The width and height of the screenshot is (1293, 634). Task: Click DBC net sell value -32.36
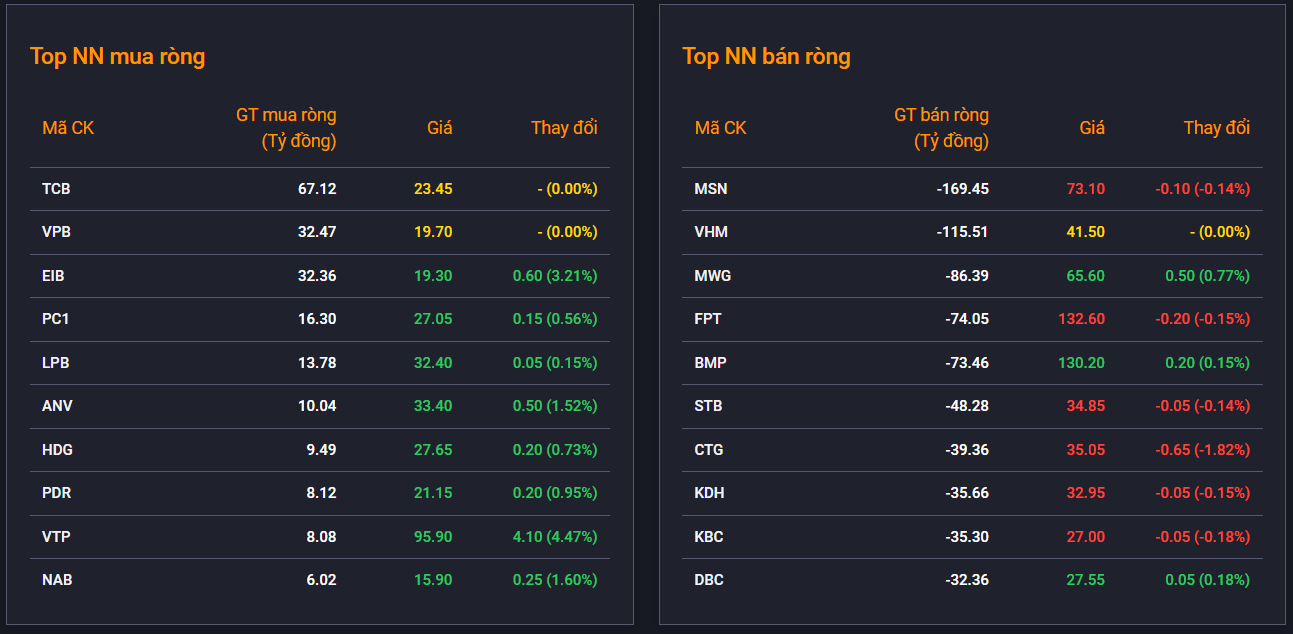(x=966, y=580)
